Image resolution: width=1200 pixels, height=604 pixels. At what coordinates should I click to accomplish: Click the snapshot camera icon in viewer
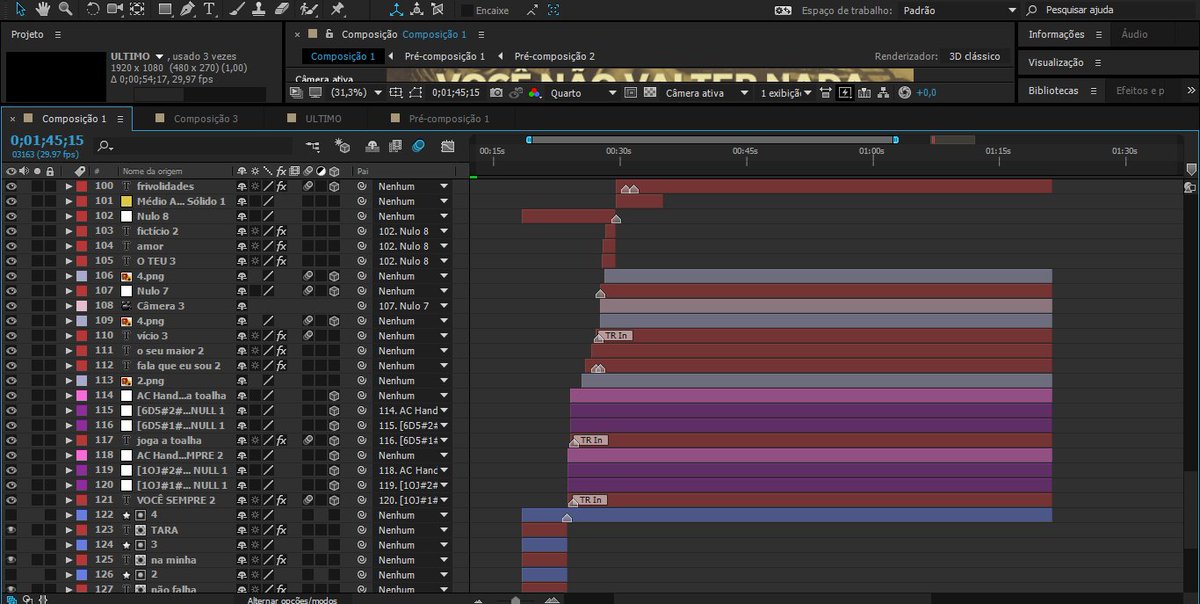coord(496,92)
